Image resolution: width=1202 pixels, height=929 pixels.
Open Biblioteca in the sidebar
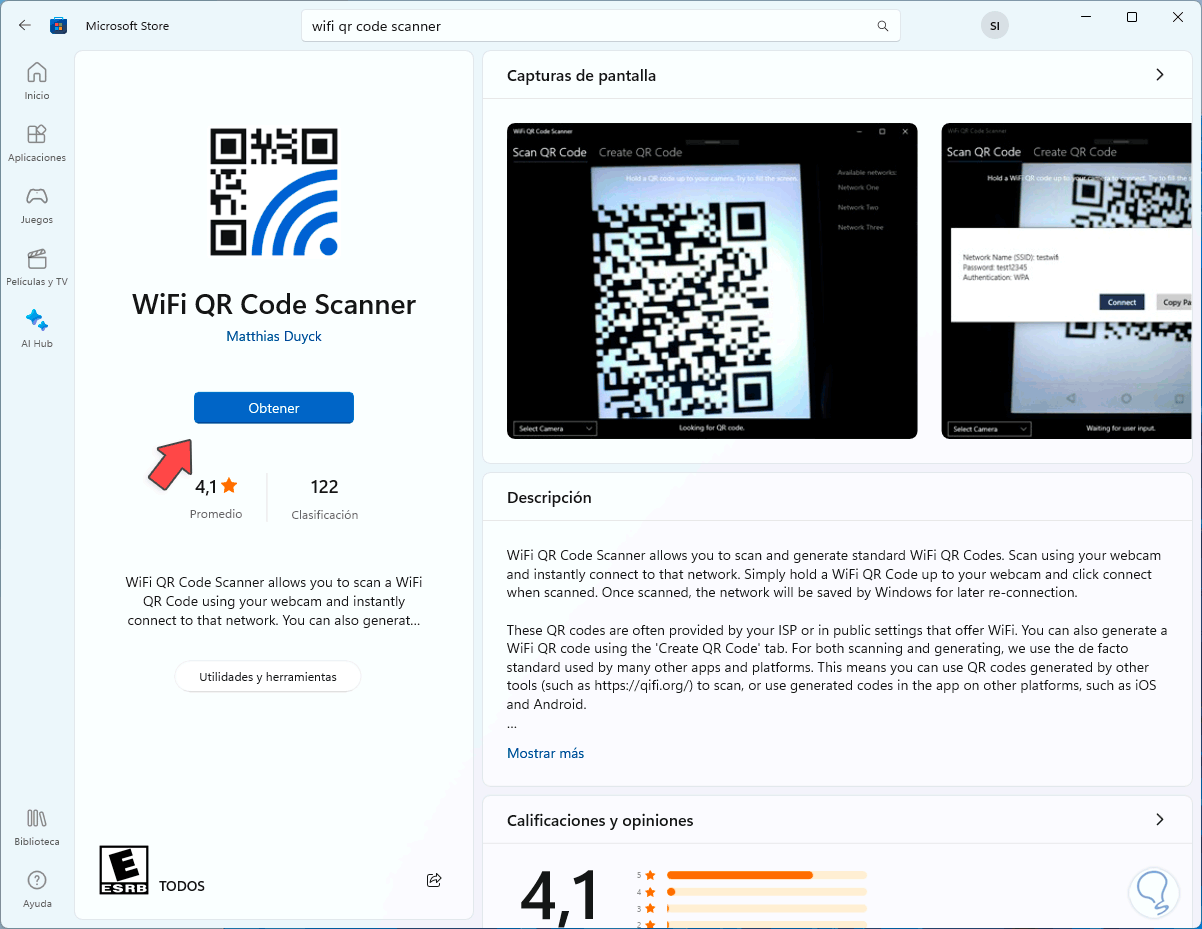[x=37, y=827]
